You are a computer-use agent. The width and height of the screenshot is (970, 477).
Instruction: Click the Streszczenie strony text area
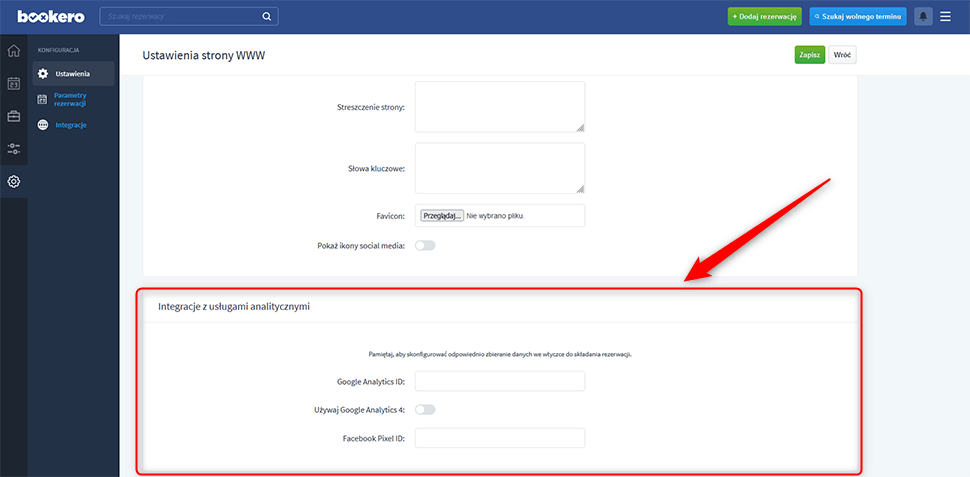(x=500, y=107)
